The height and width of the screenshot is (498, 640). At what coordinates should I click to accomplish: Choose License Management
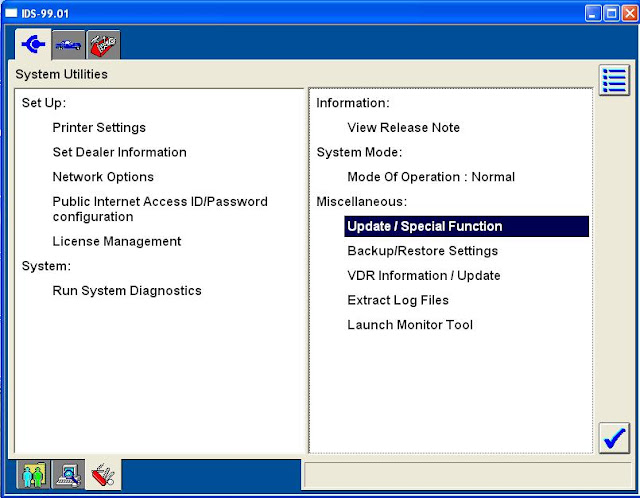[117, 241]
